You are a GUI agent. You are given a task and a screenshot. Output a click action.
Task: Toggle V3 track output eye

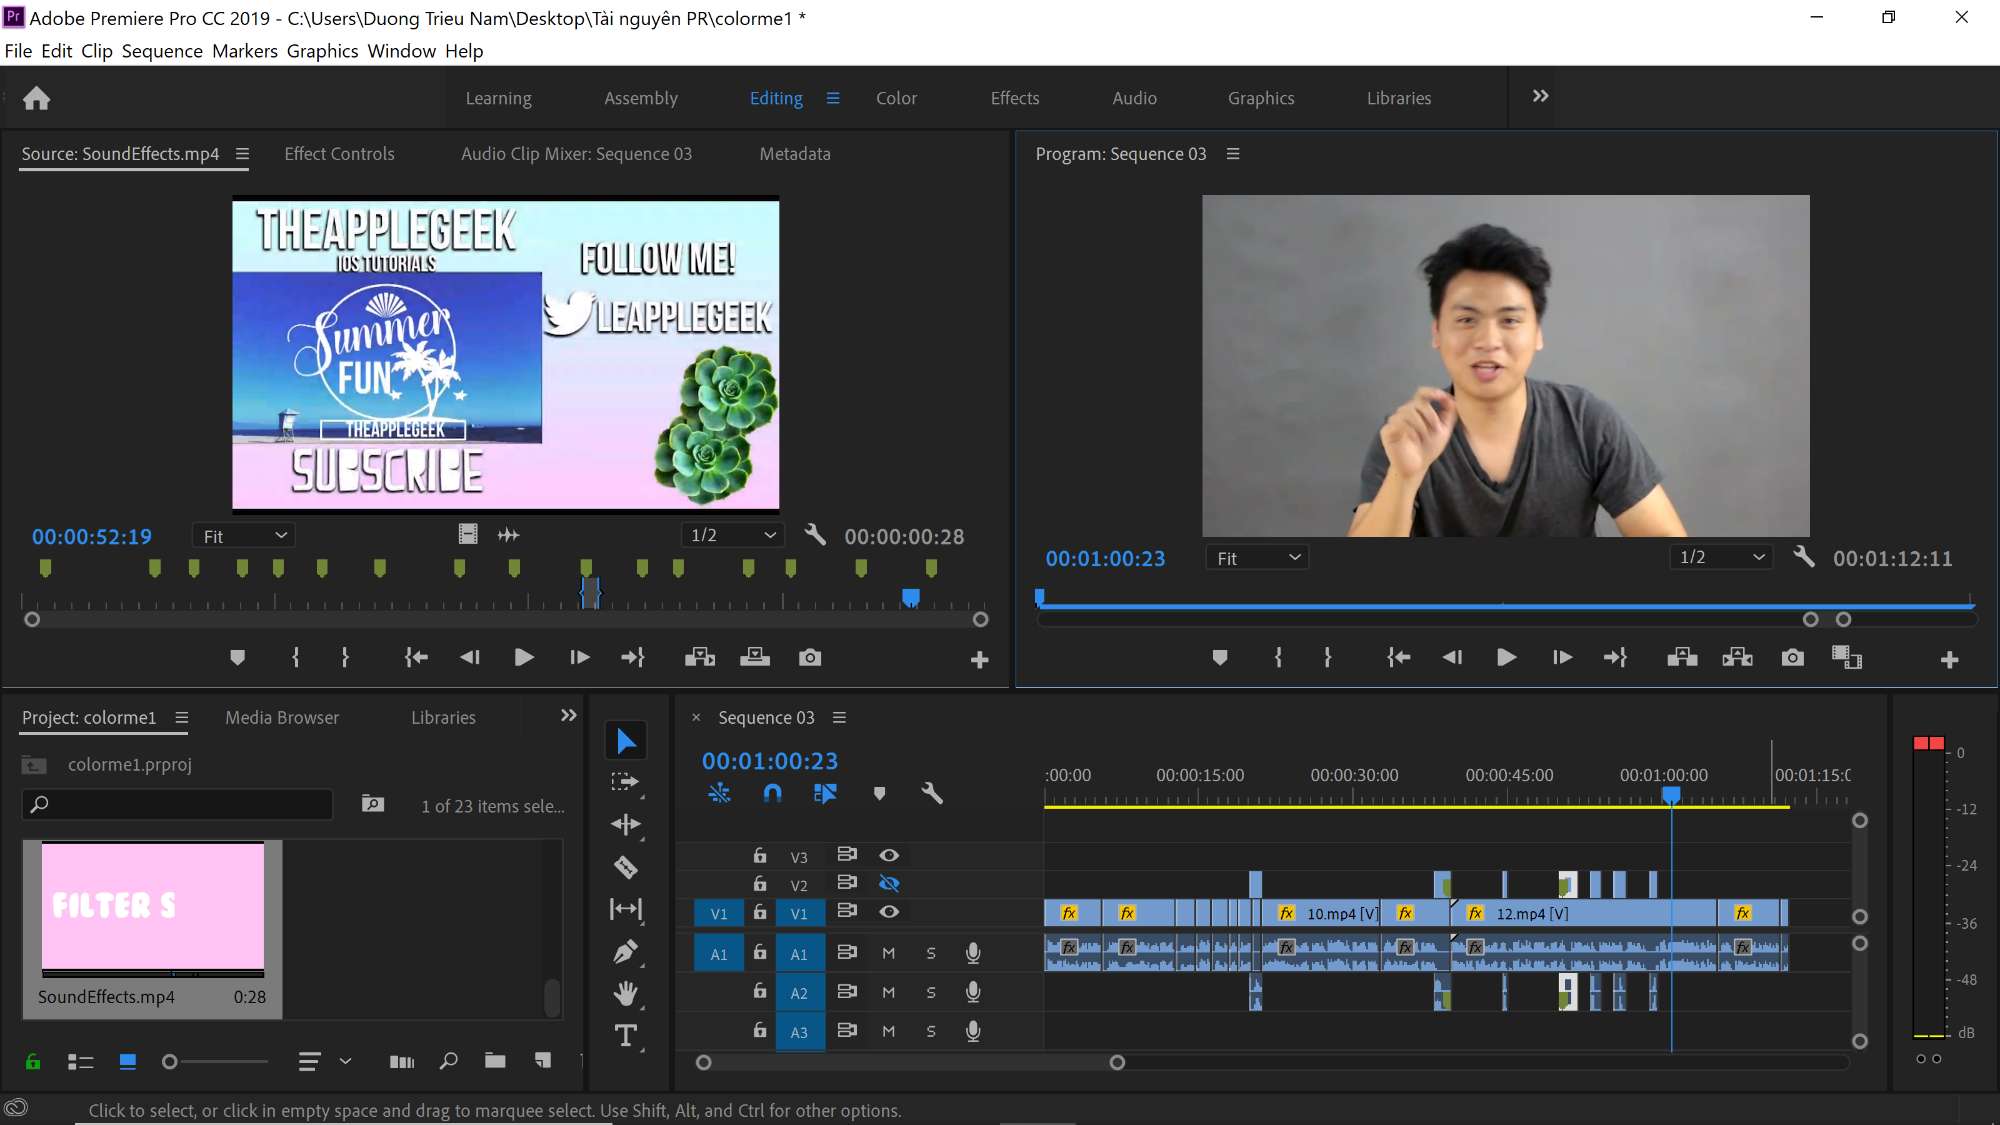[889, 855]
